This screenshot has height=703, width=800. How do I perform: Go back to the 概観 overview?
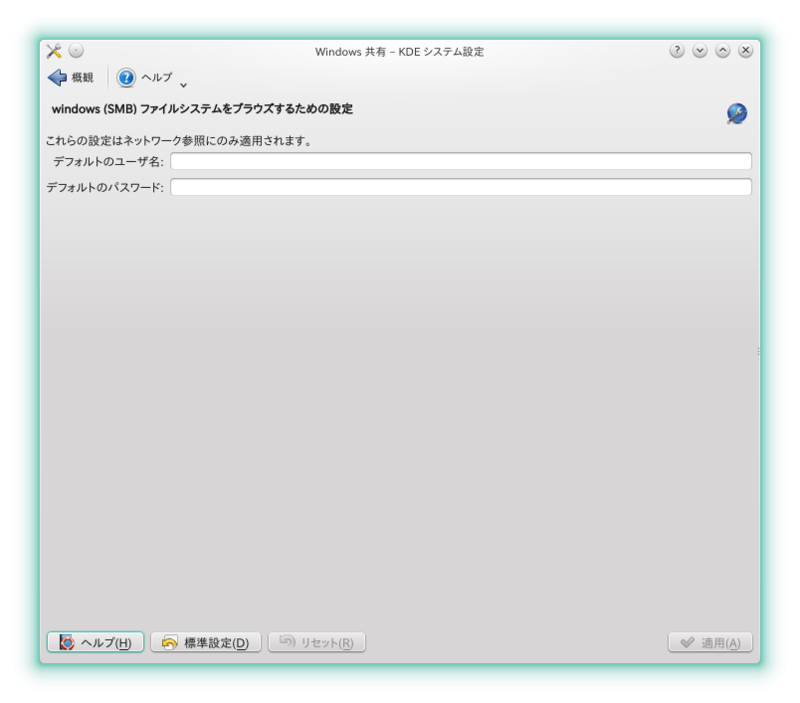[71, 78]
